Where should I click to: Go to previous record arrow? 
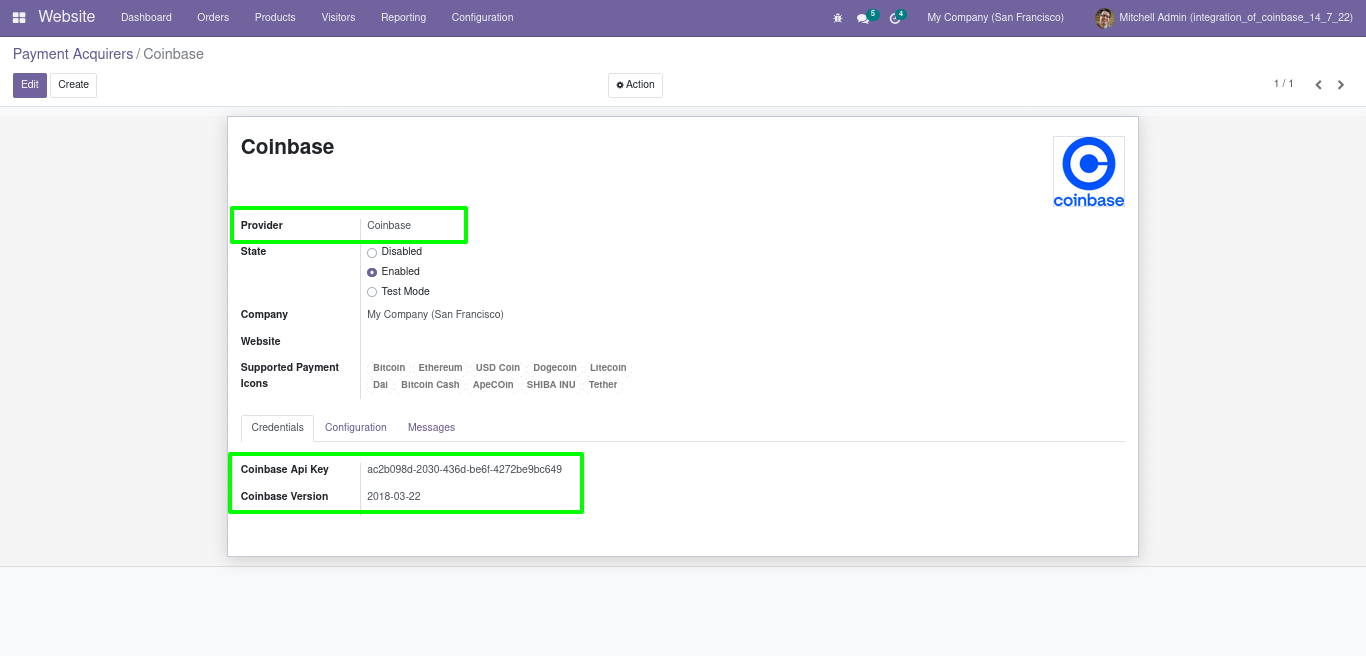click(1318, 85)
